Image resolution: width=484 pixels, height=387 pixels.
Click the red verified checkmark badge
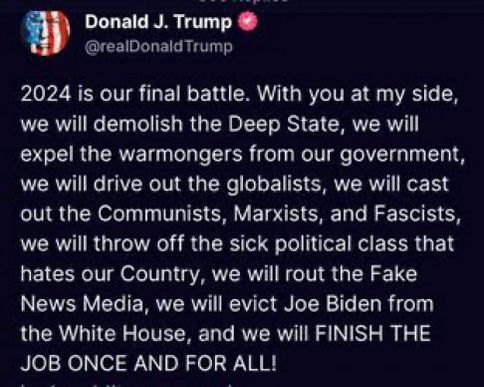(247, 22)
